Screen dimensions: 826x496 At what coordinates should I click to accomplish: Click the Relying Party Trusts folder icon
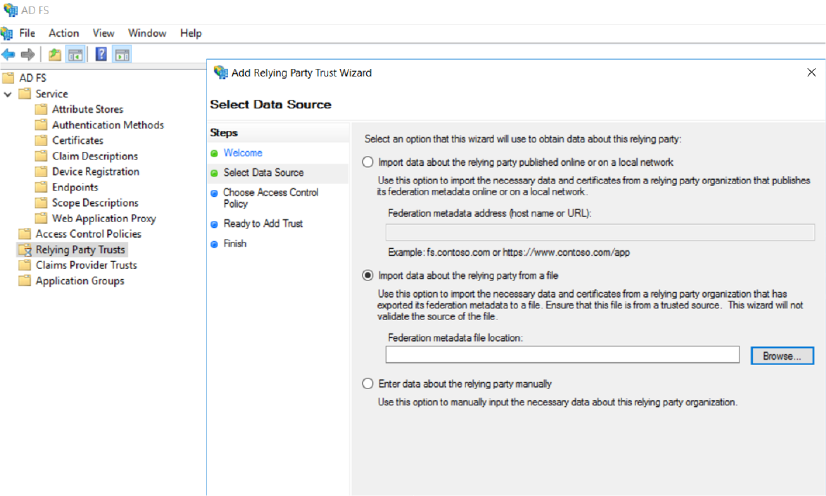(x=25, y=250)
